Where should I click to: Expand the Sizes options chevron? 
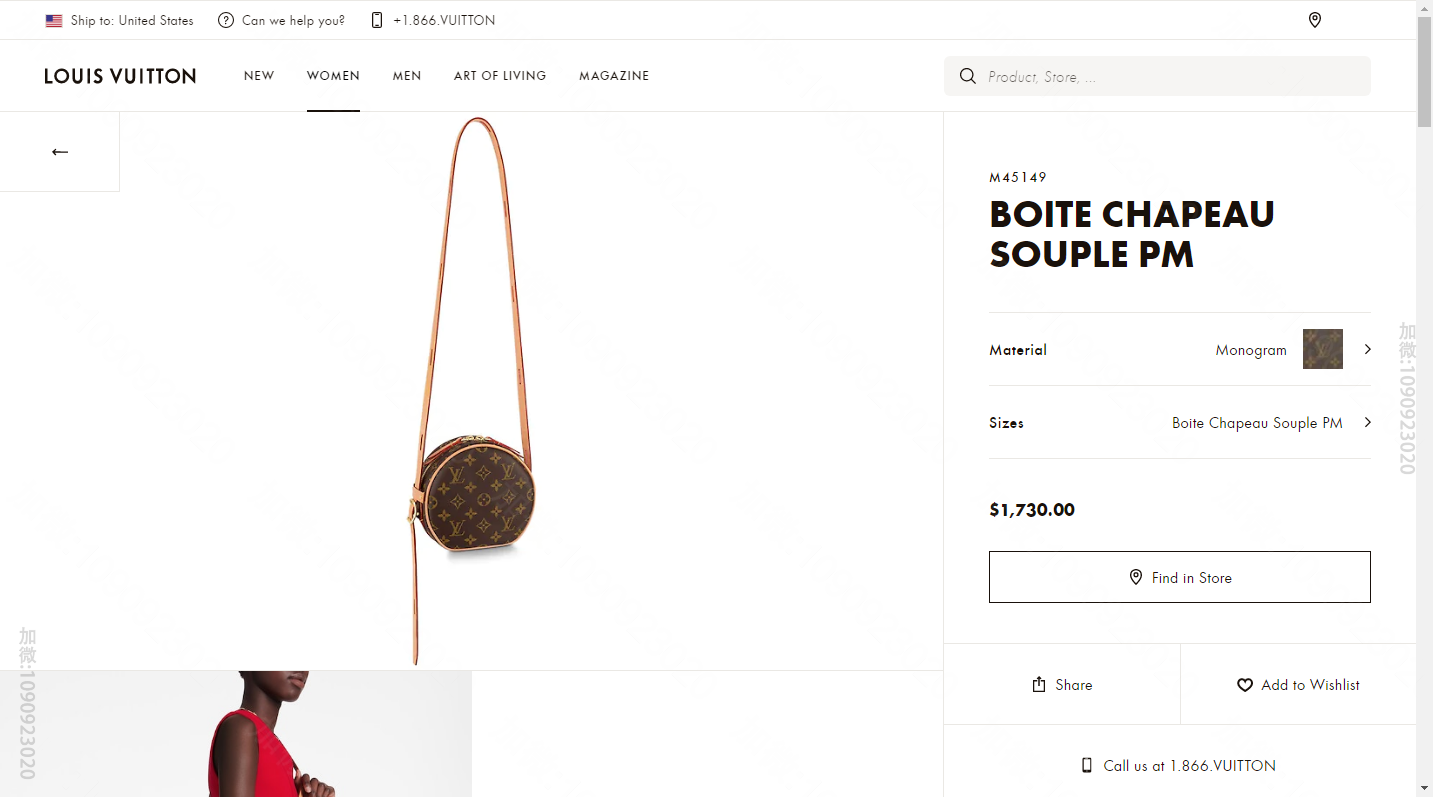coord(1367,423)
